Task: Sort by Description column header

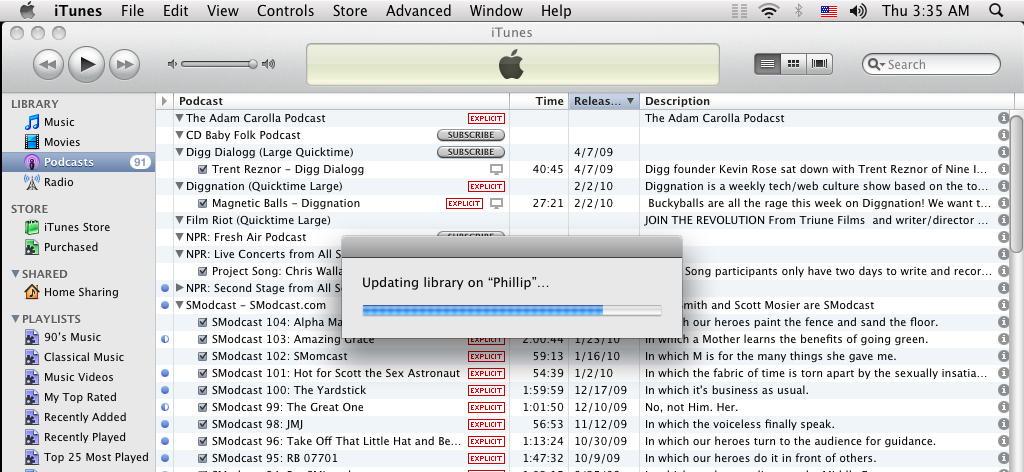Action: pos(827,101)
